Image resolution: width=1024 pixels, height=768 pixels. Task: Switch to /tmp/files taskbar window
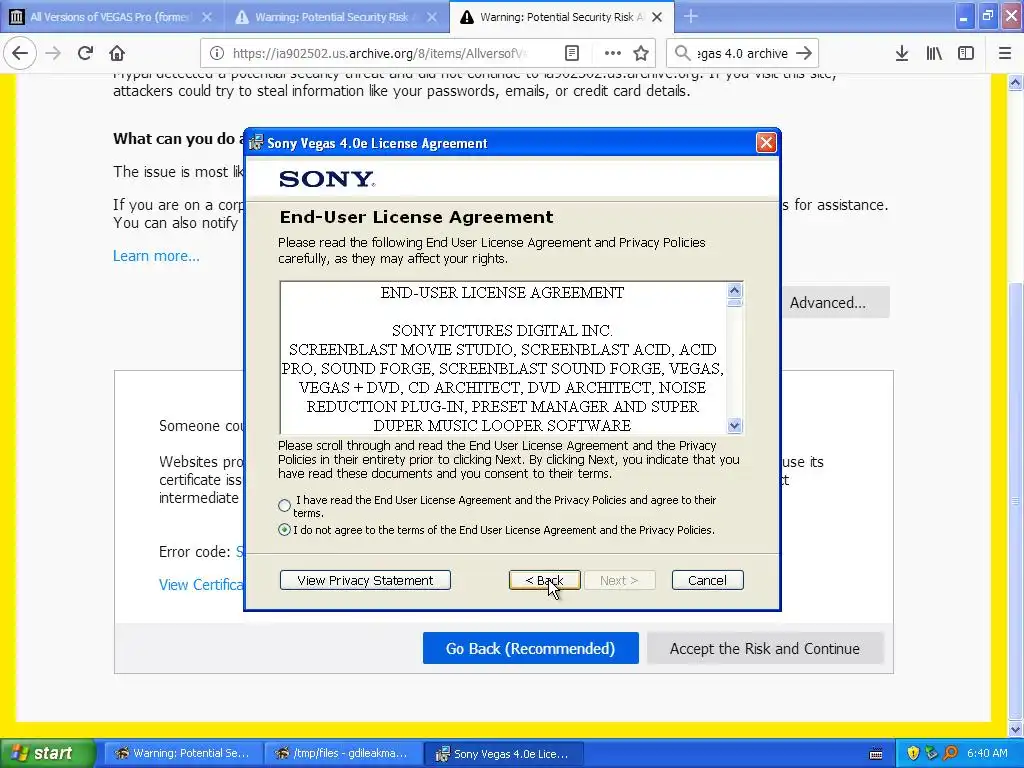pyautogui.click(x=342, y=753)
